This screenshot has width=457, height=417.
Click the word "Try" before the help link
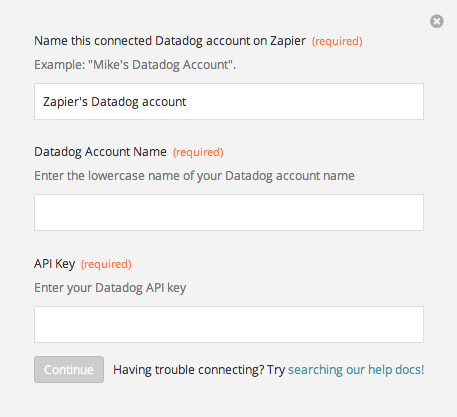(x=276, y=370)
